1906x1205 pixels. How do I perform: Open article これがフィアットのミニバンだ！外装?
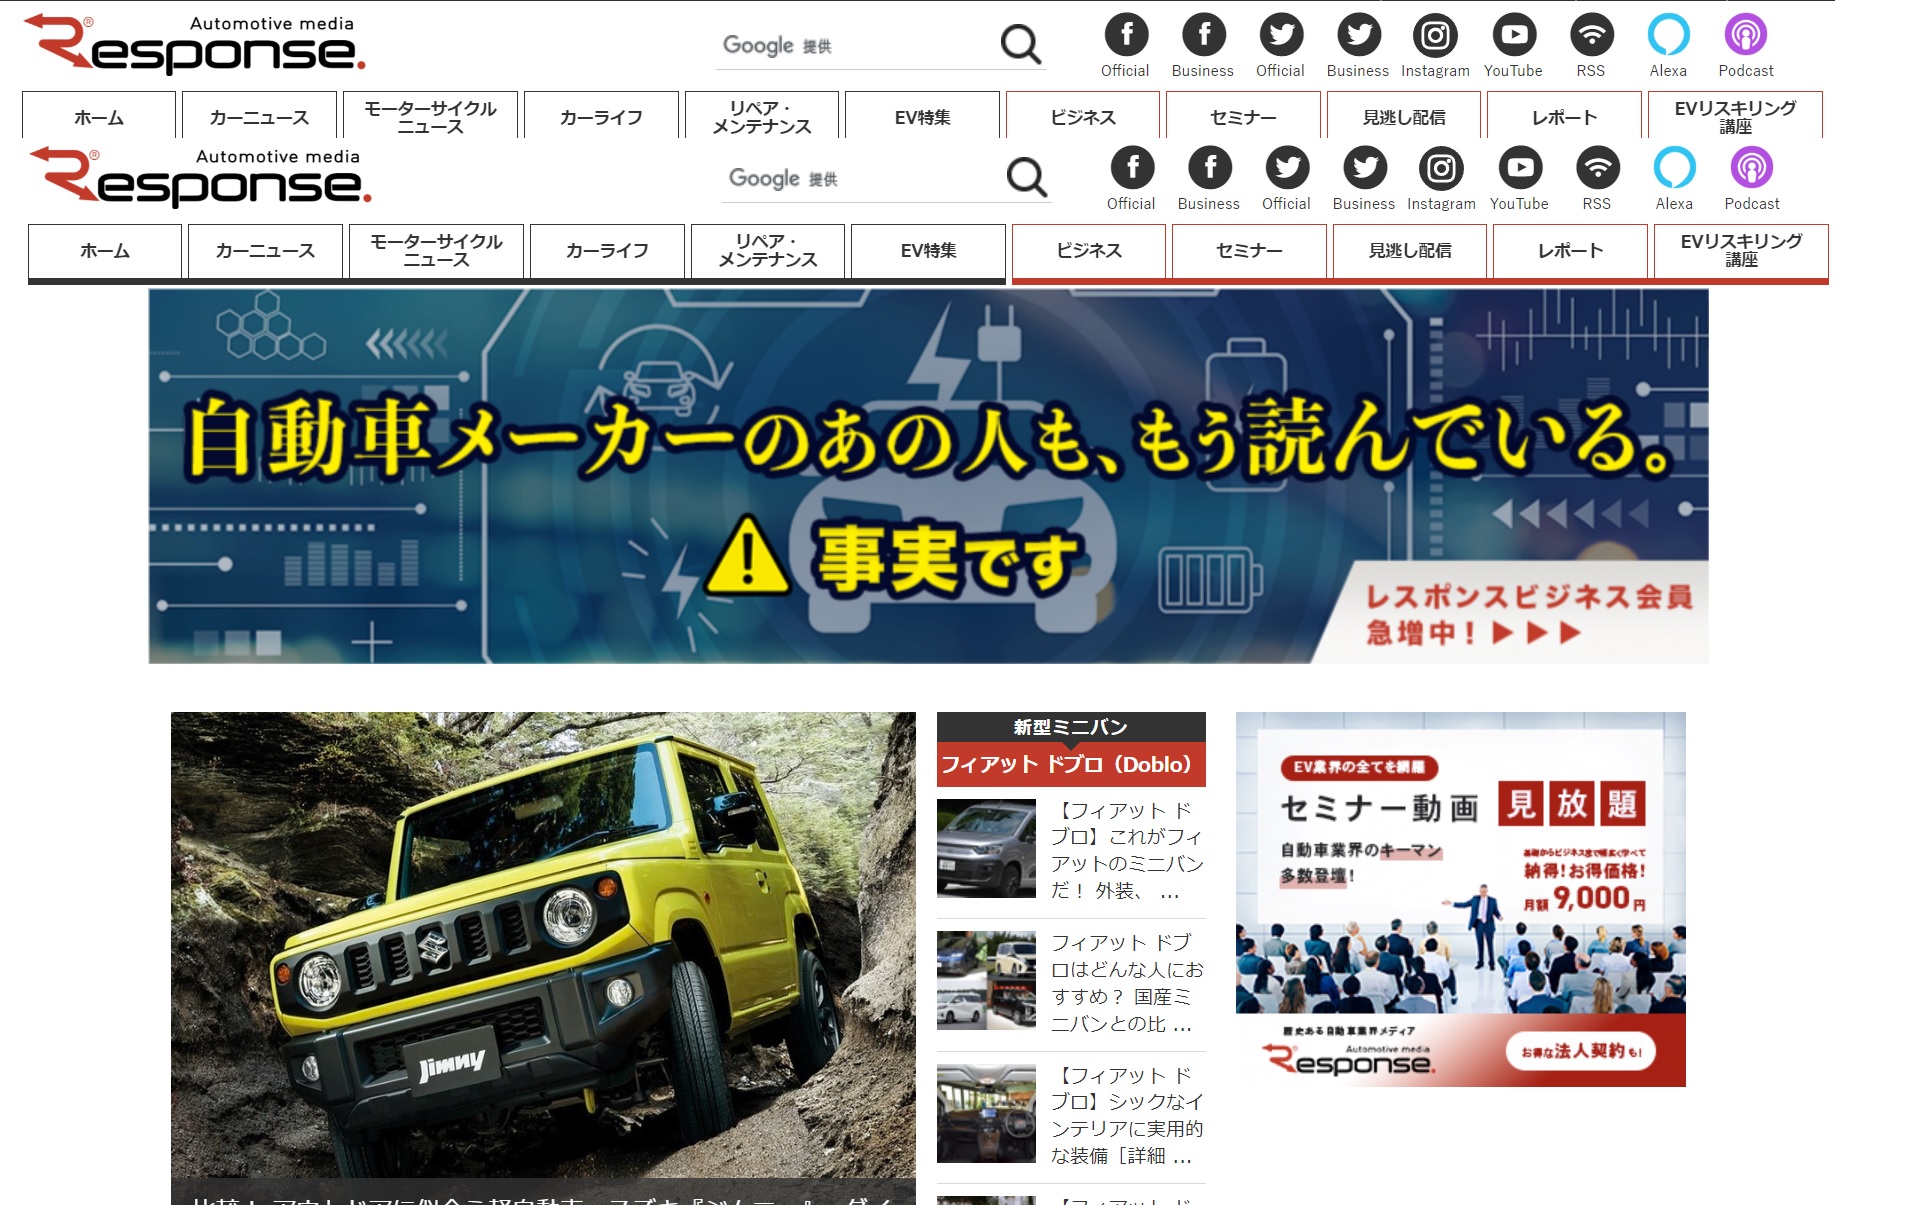(1126, 850)
